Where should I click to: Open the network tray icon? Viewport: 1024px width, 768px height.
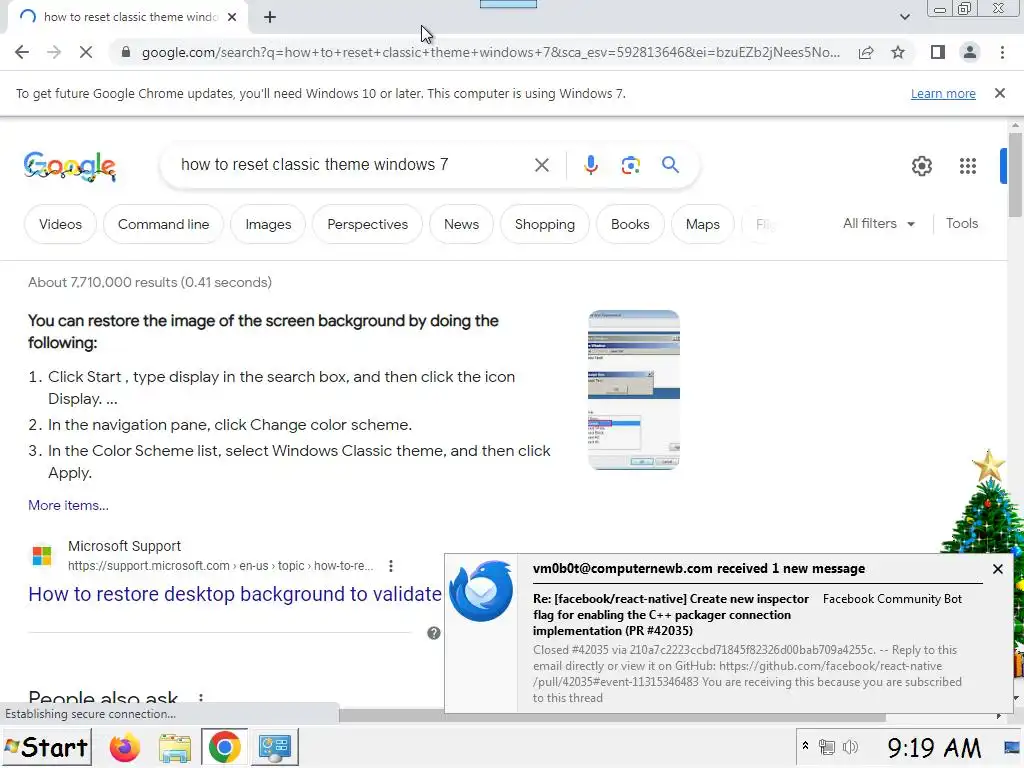tap(826, 747)
